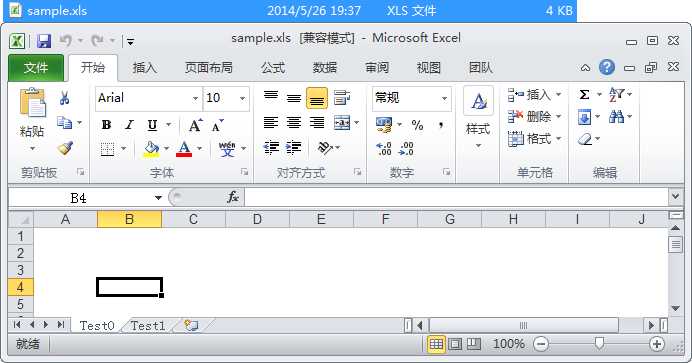Click the Sort and Filter icon
Image resolution: width=692 pixels, height=363 pixels.
coord(617,94)
